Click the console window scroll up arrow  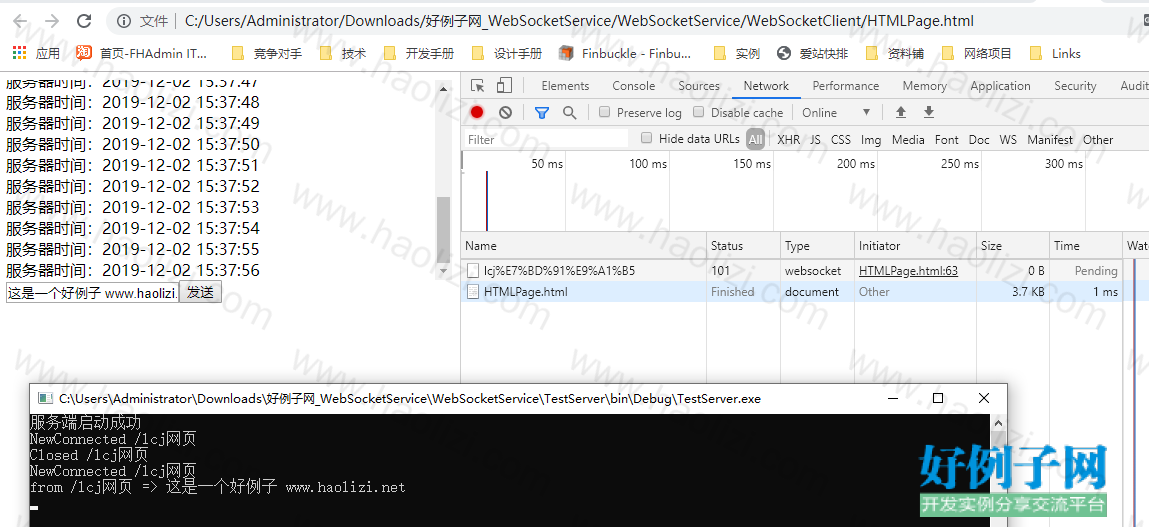pos(997,423)
